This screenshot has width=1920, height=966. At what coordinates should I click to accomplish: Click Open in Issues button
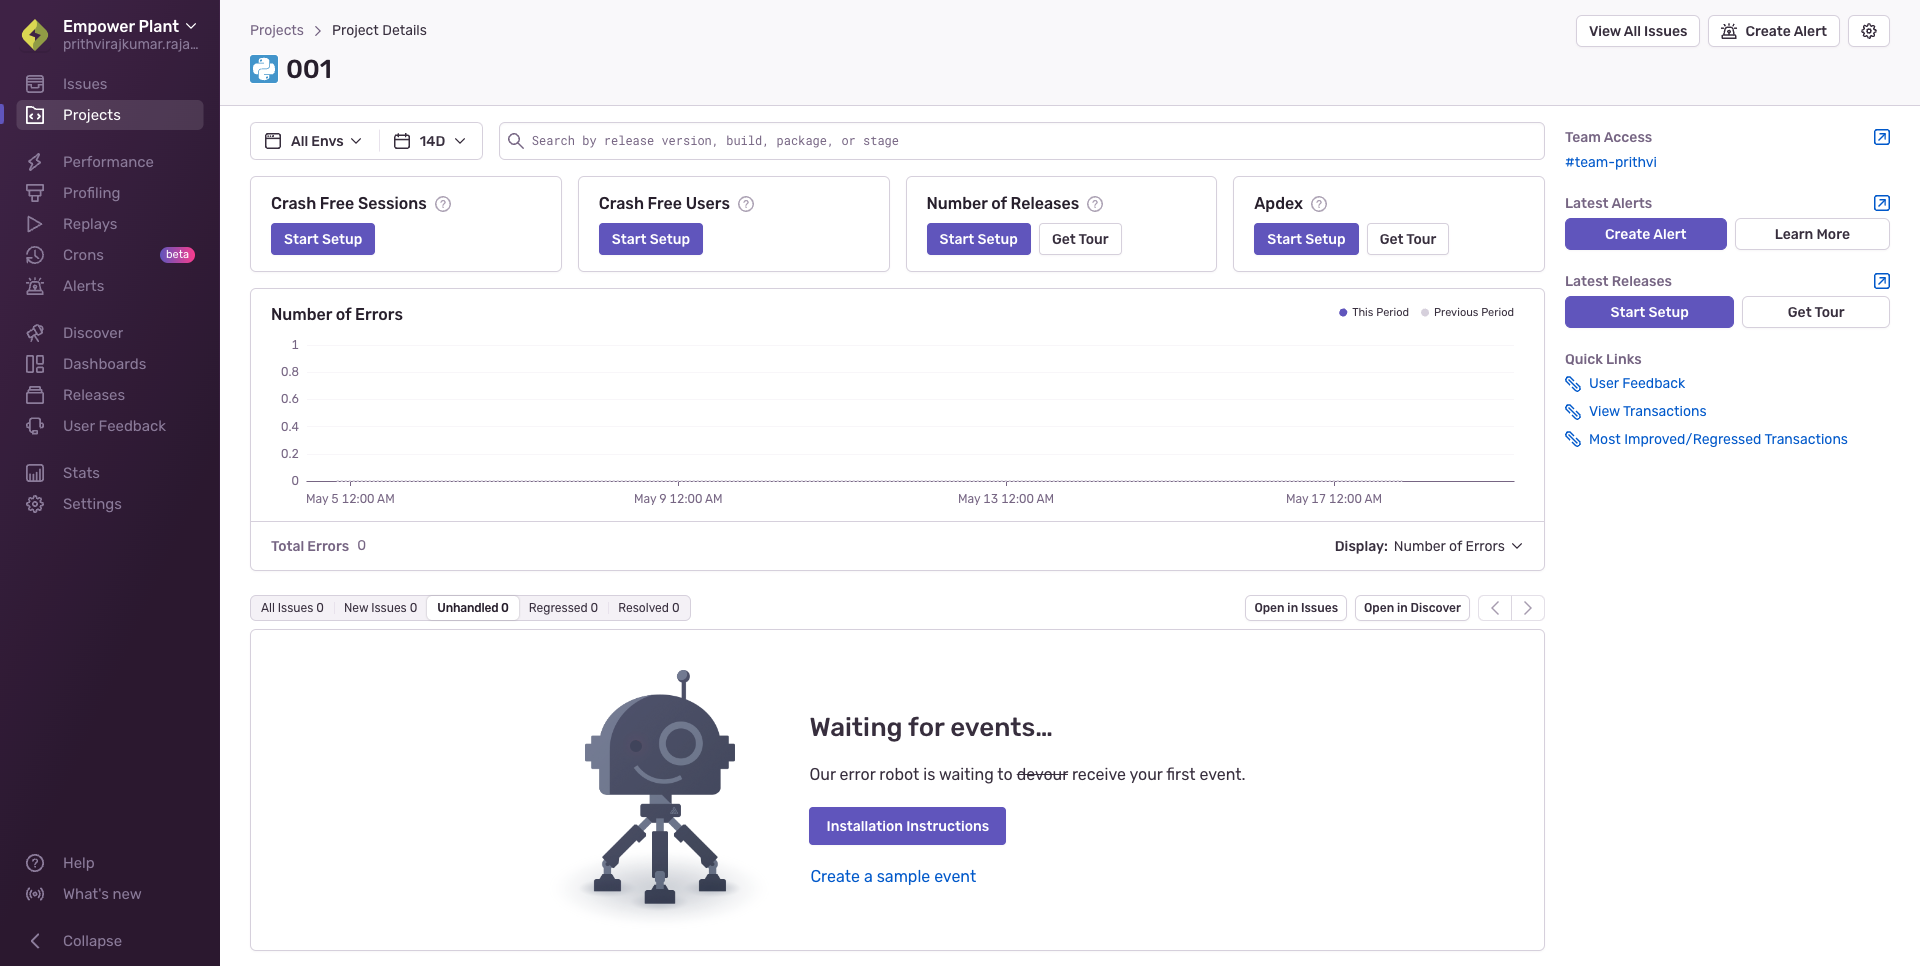pos(1296,608)
